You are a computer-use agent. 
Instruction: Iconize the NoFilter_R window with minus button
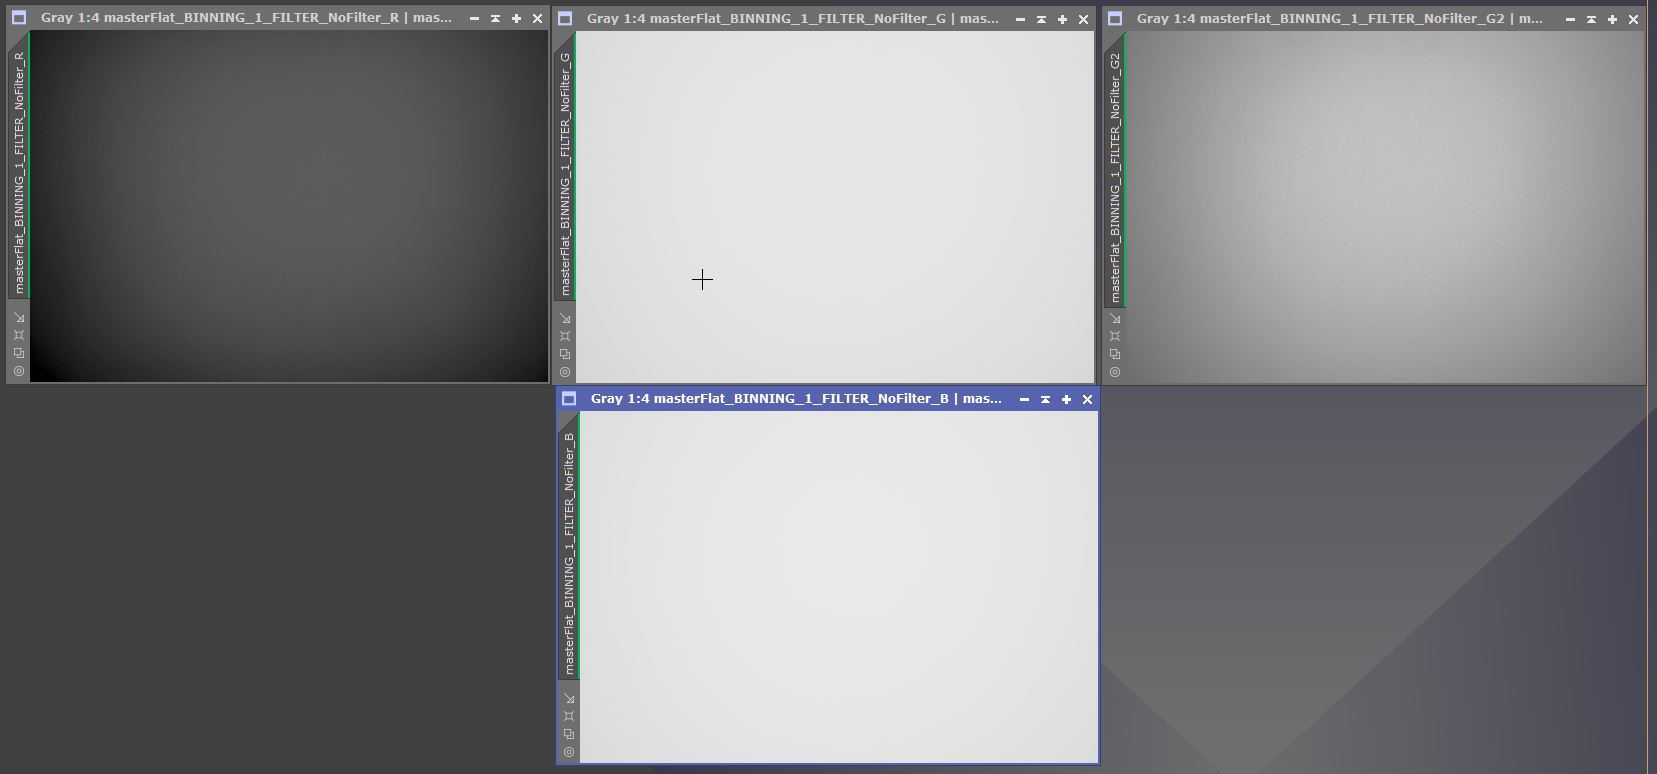474,18
